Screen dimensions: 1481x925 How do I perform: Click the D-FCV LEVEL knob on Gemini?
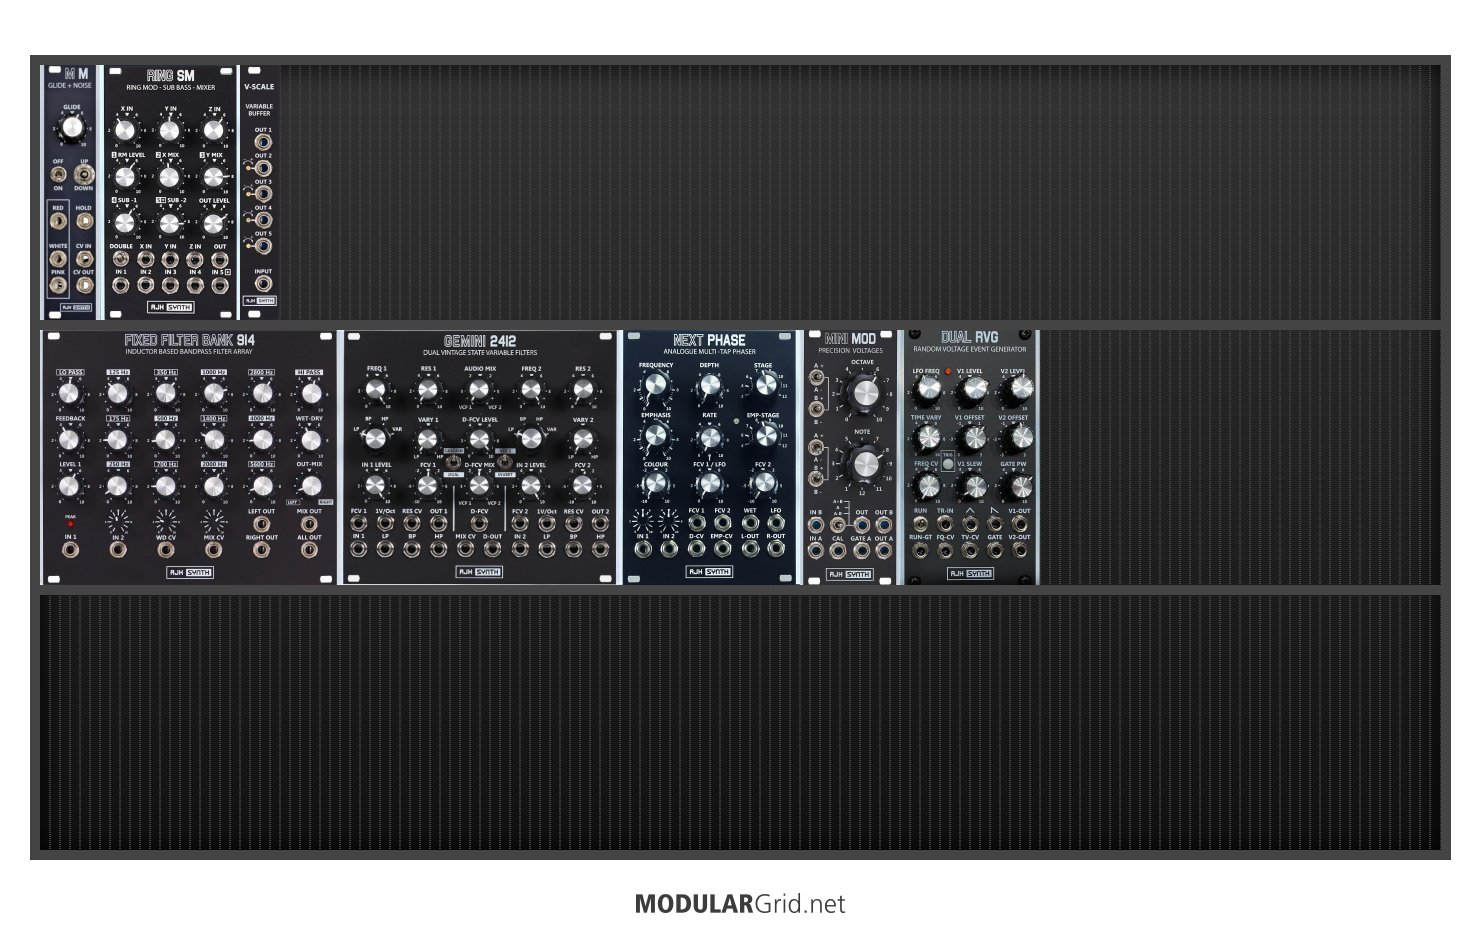[x=479, y=439]
